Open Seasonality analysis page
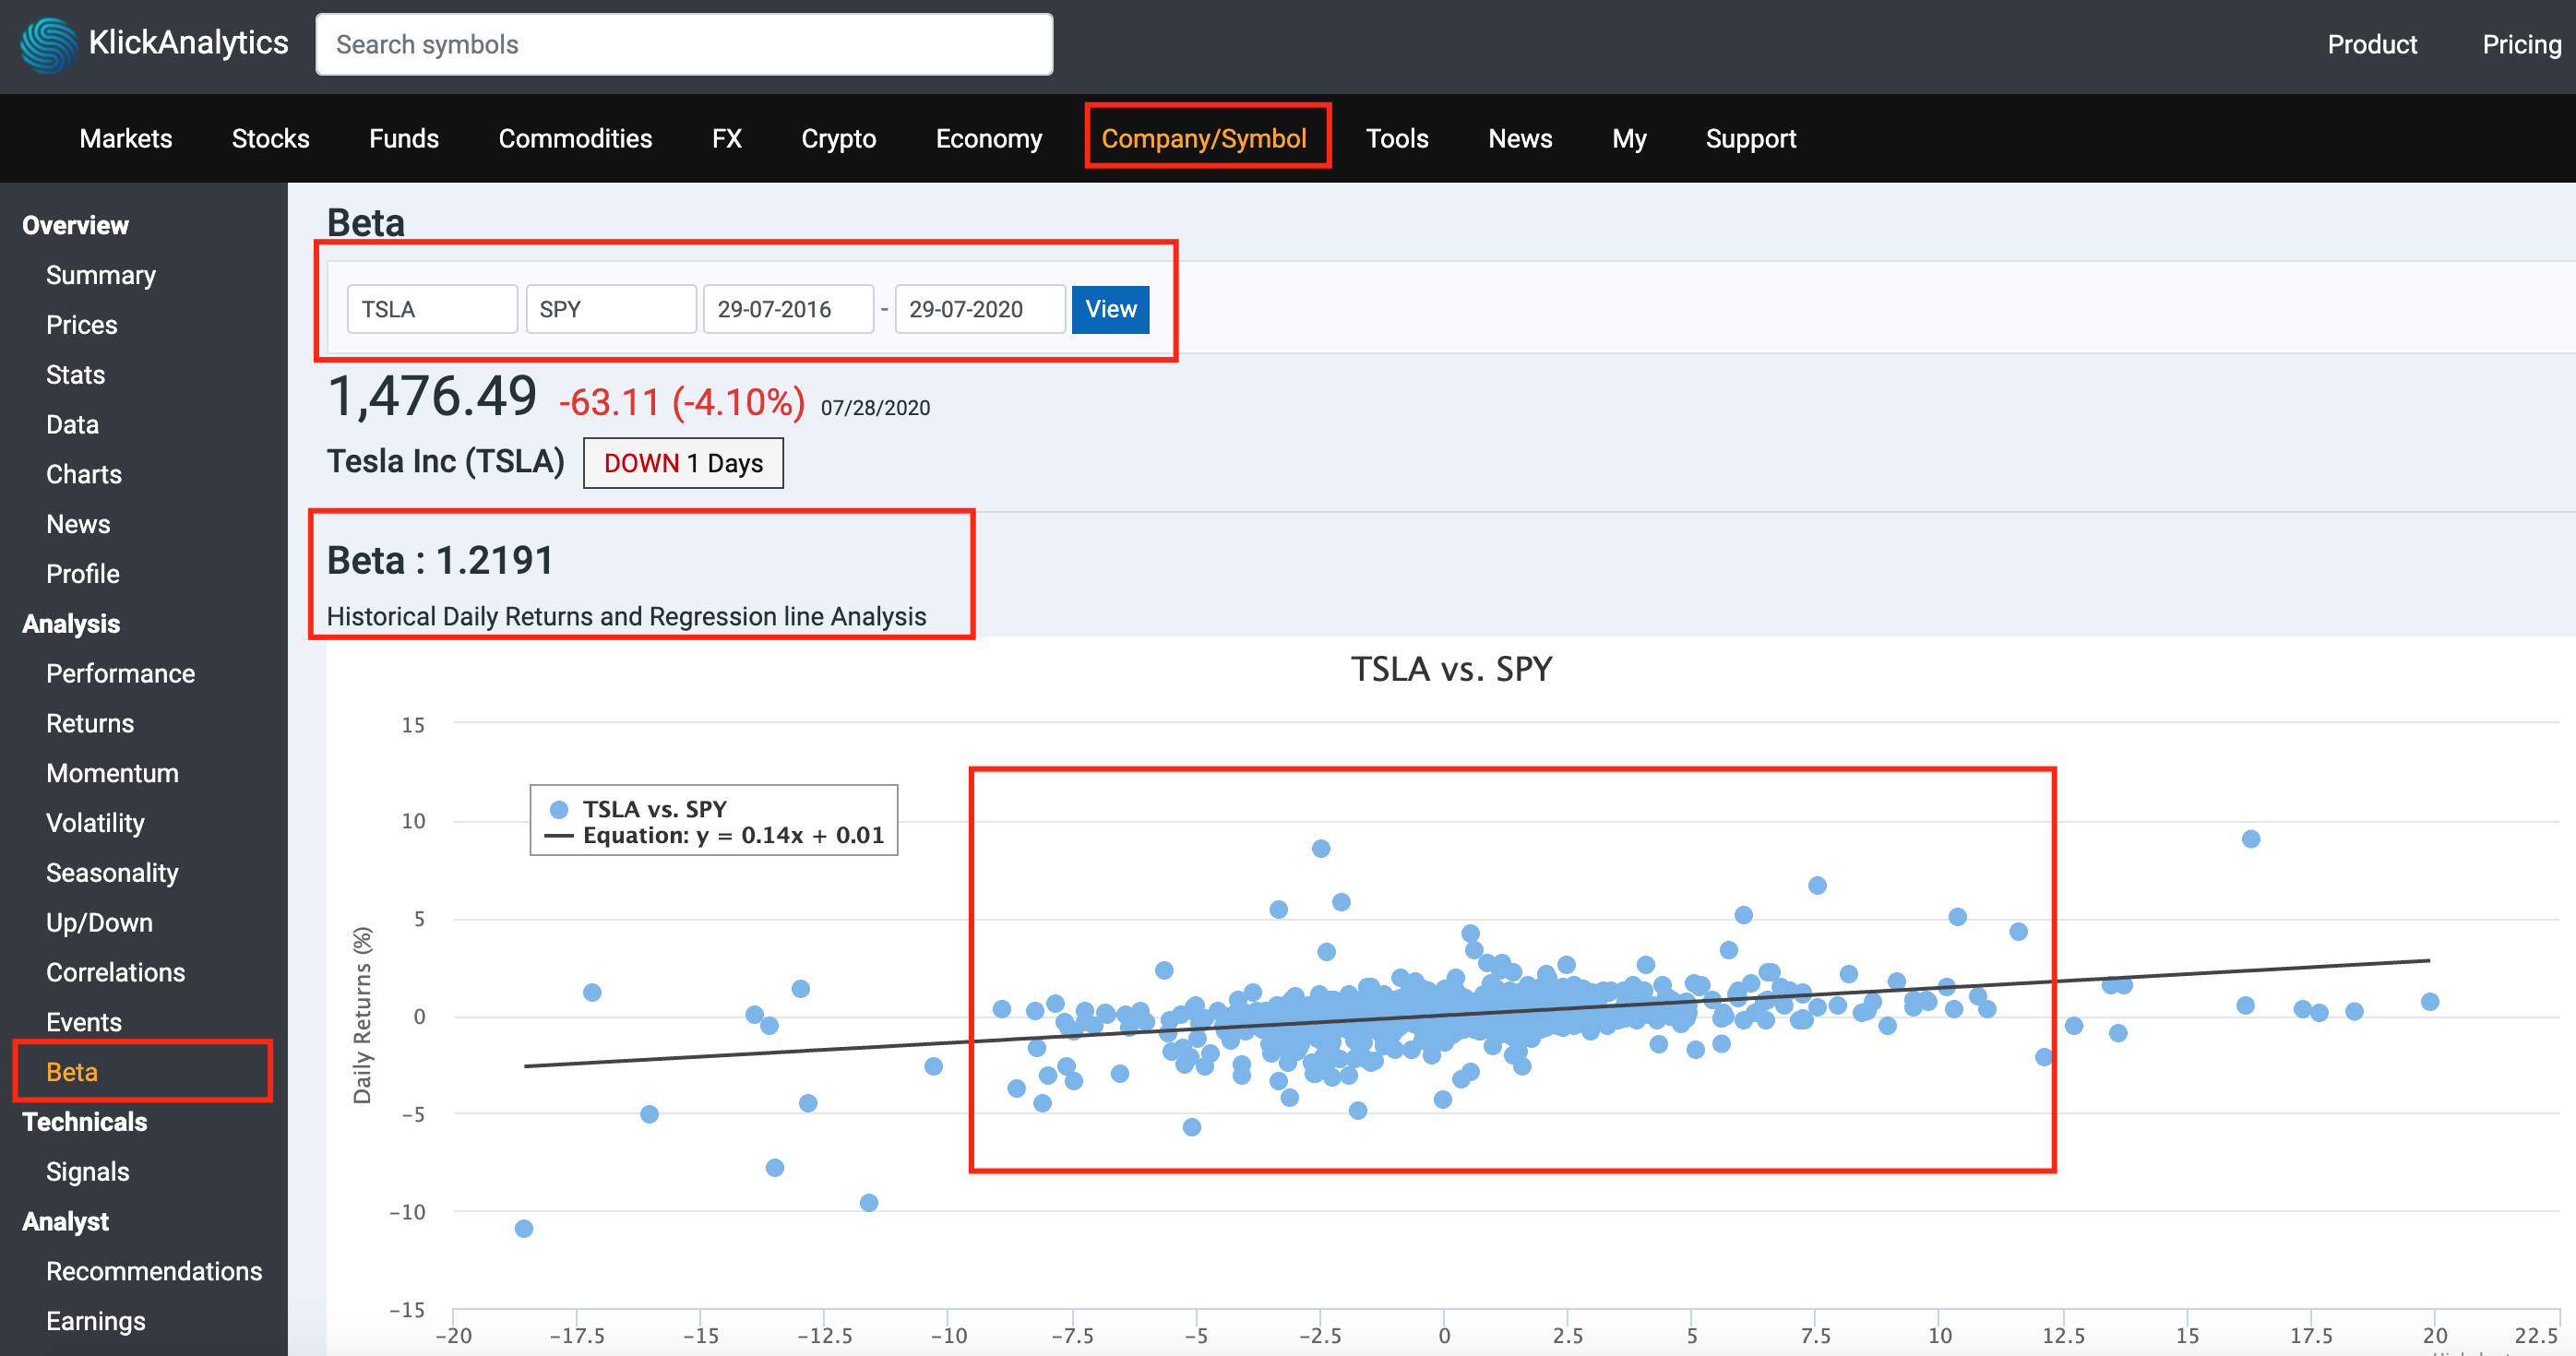The height and width of the screenshot is (1356, 2576). pyautogui.click(x=112, y=873)
